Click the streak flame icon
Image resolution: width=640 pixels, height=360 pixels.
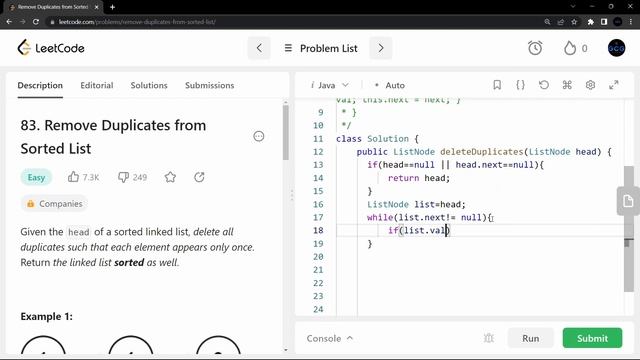570,48
